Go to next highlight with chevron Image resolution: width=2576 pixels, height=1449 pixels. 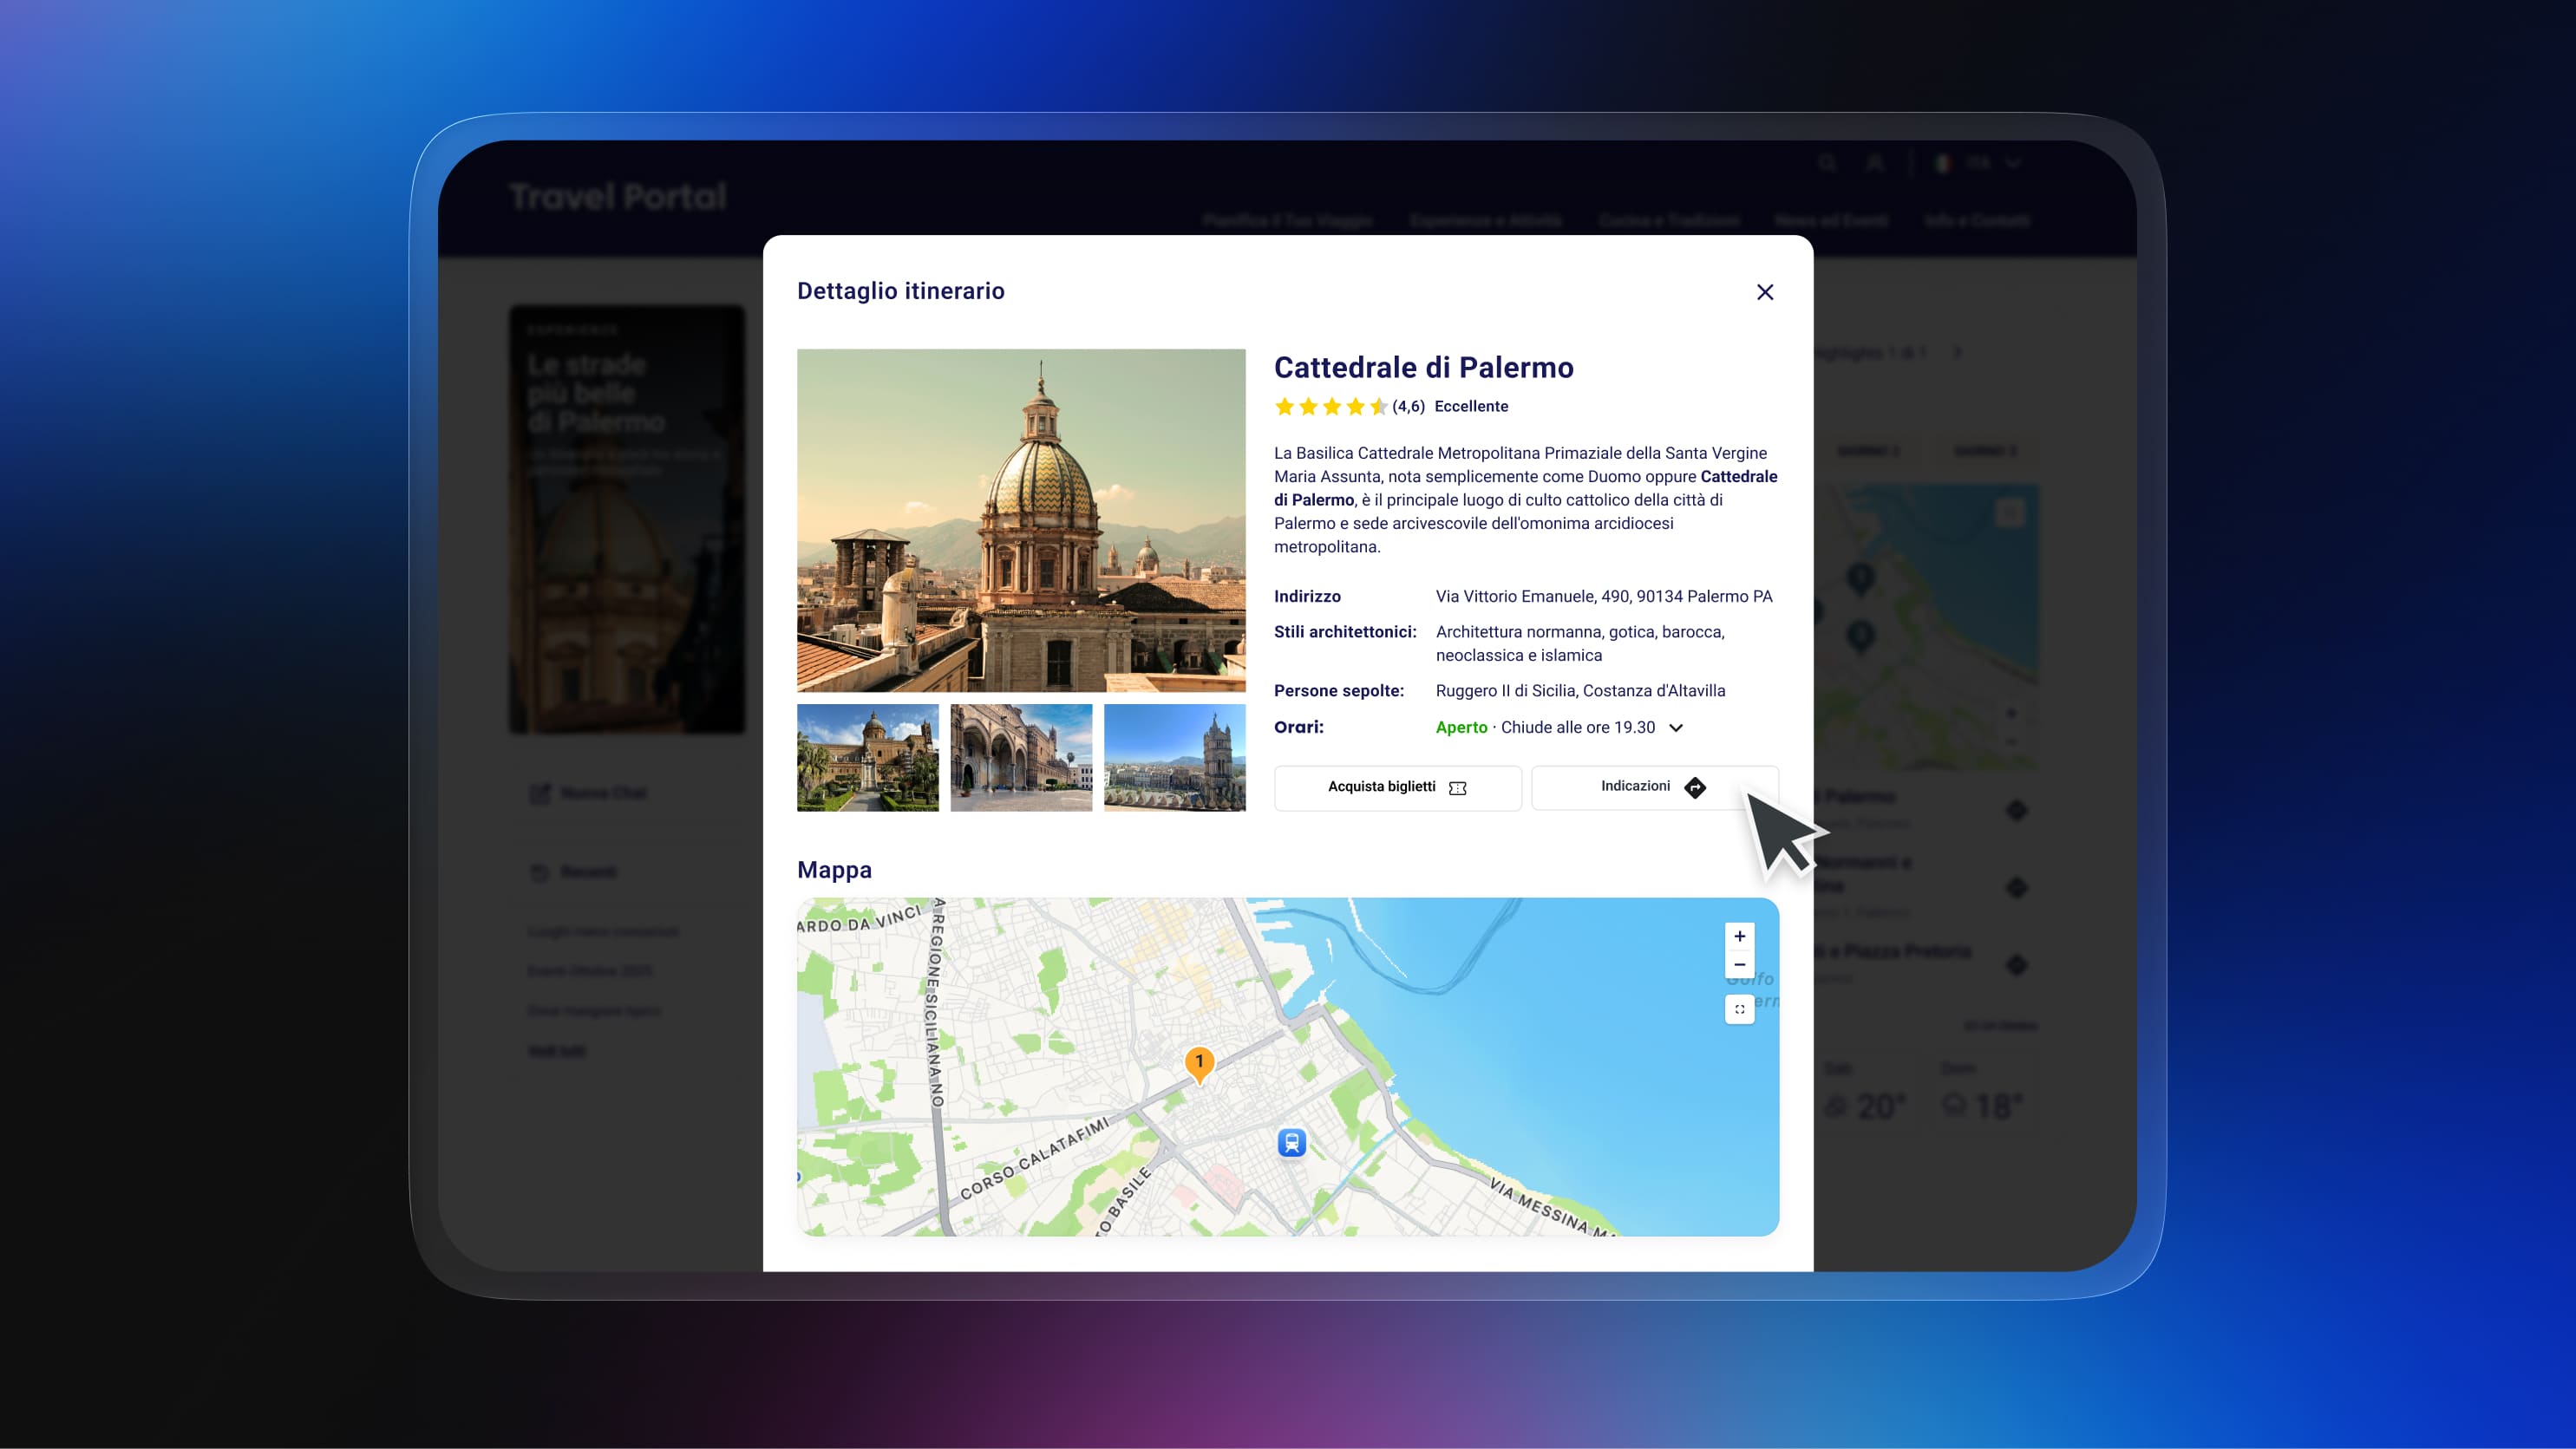coord(1957,352)
